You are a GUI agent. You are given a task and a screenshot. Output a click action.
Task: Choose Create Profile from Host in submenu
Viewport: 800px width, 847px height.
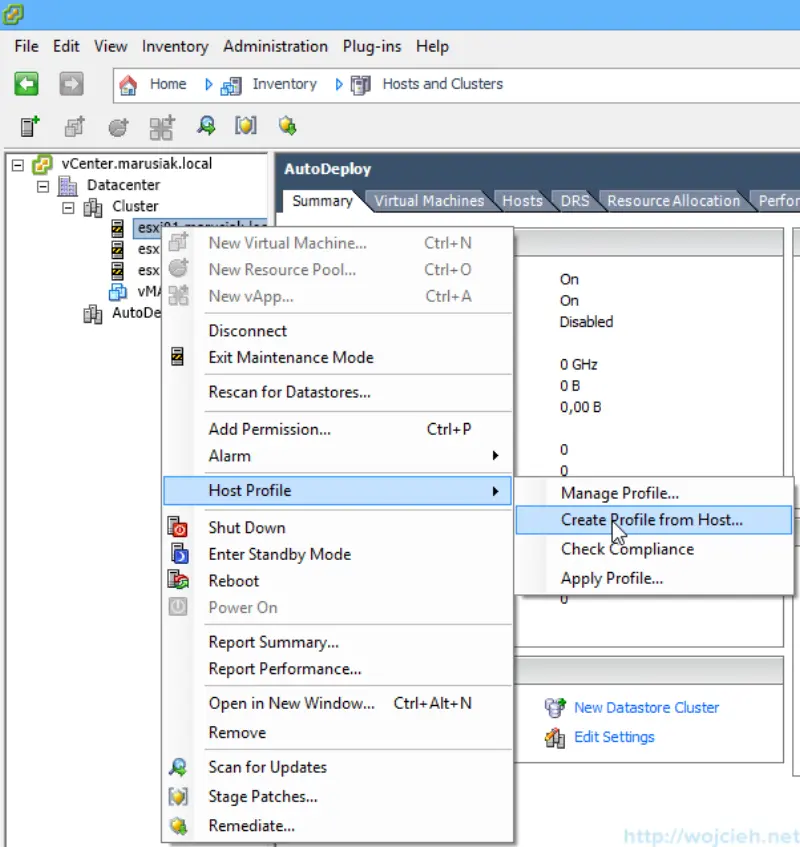point(652,520)
